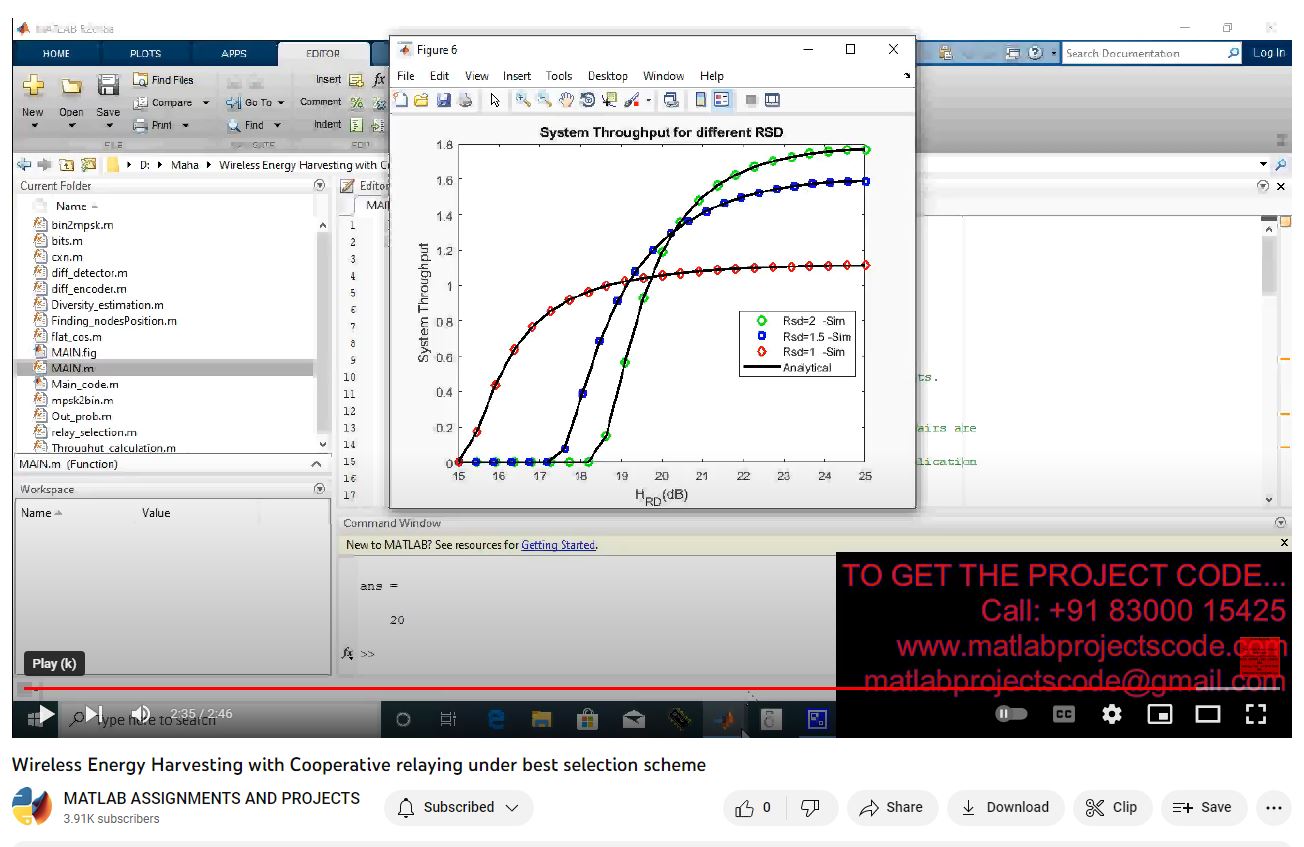Enable miniplayer mode on the video
The width and height of the screenshot is (1304, 847).
pos(1160,714)
